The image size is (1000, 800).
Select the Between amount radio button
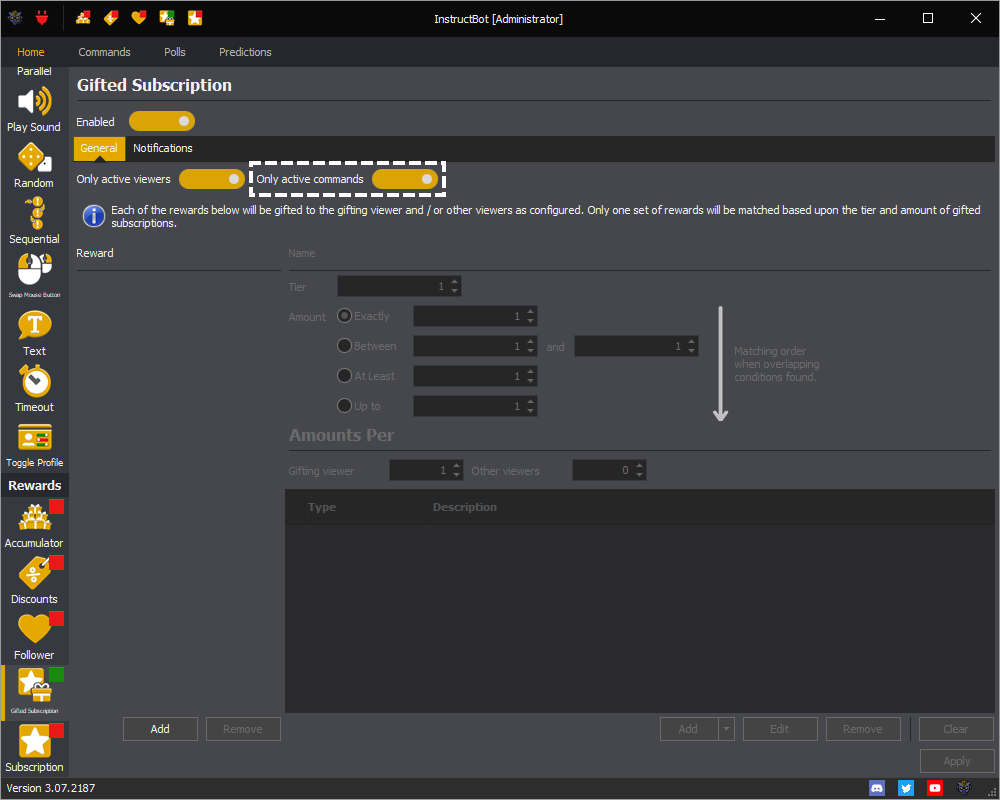[x=344, y=346]
